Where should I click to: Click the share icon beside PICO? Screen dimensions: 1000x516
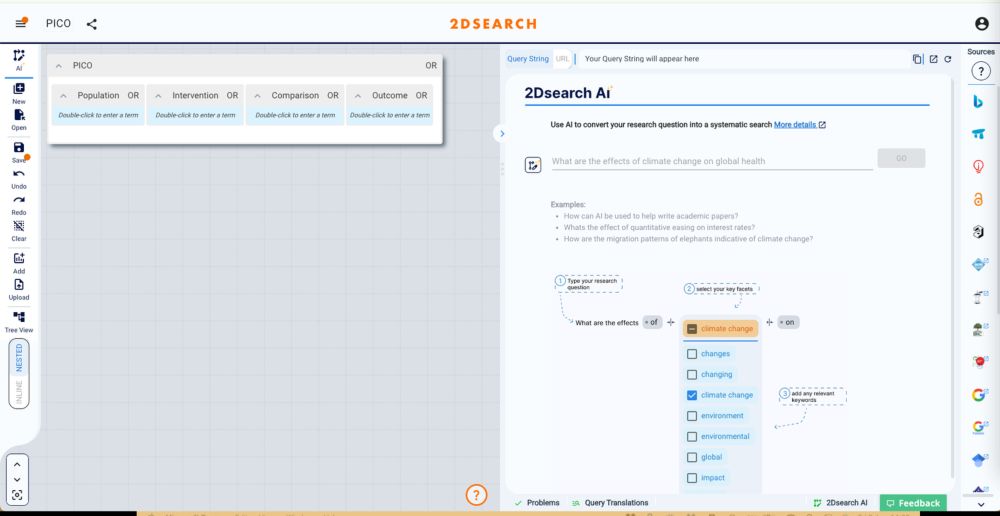(x=92, y=24)
